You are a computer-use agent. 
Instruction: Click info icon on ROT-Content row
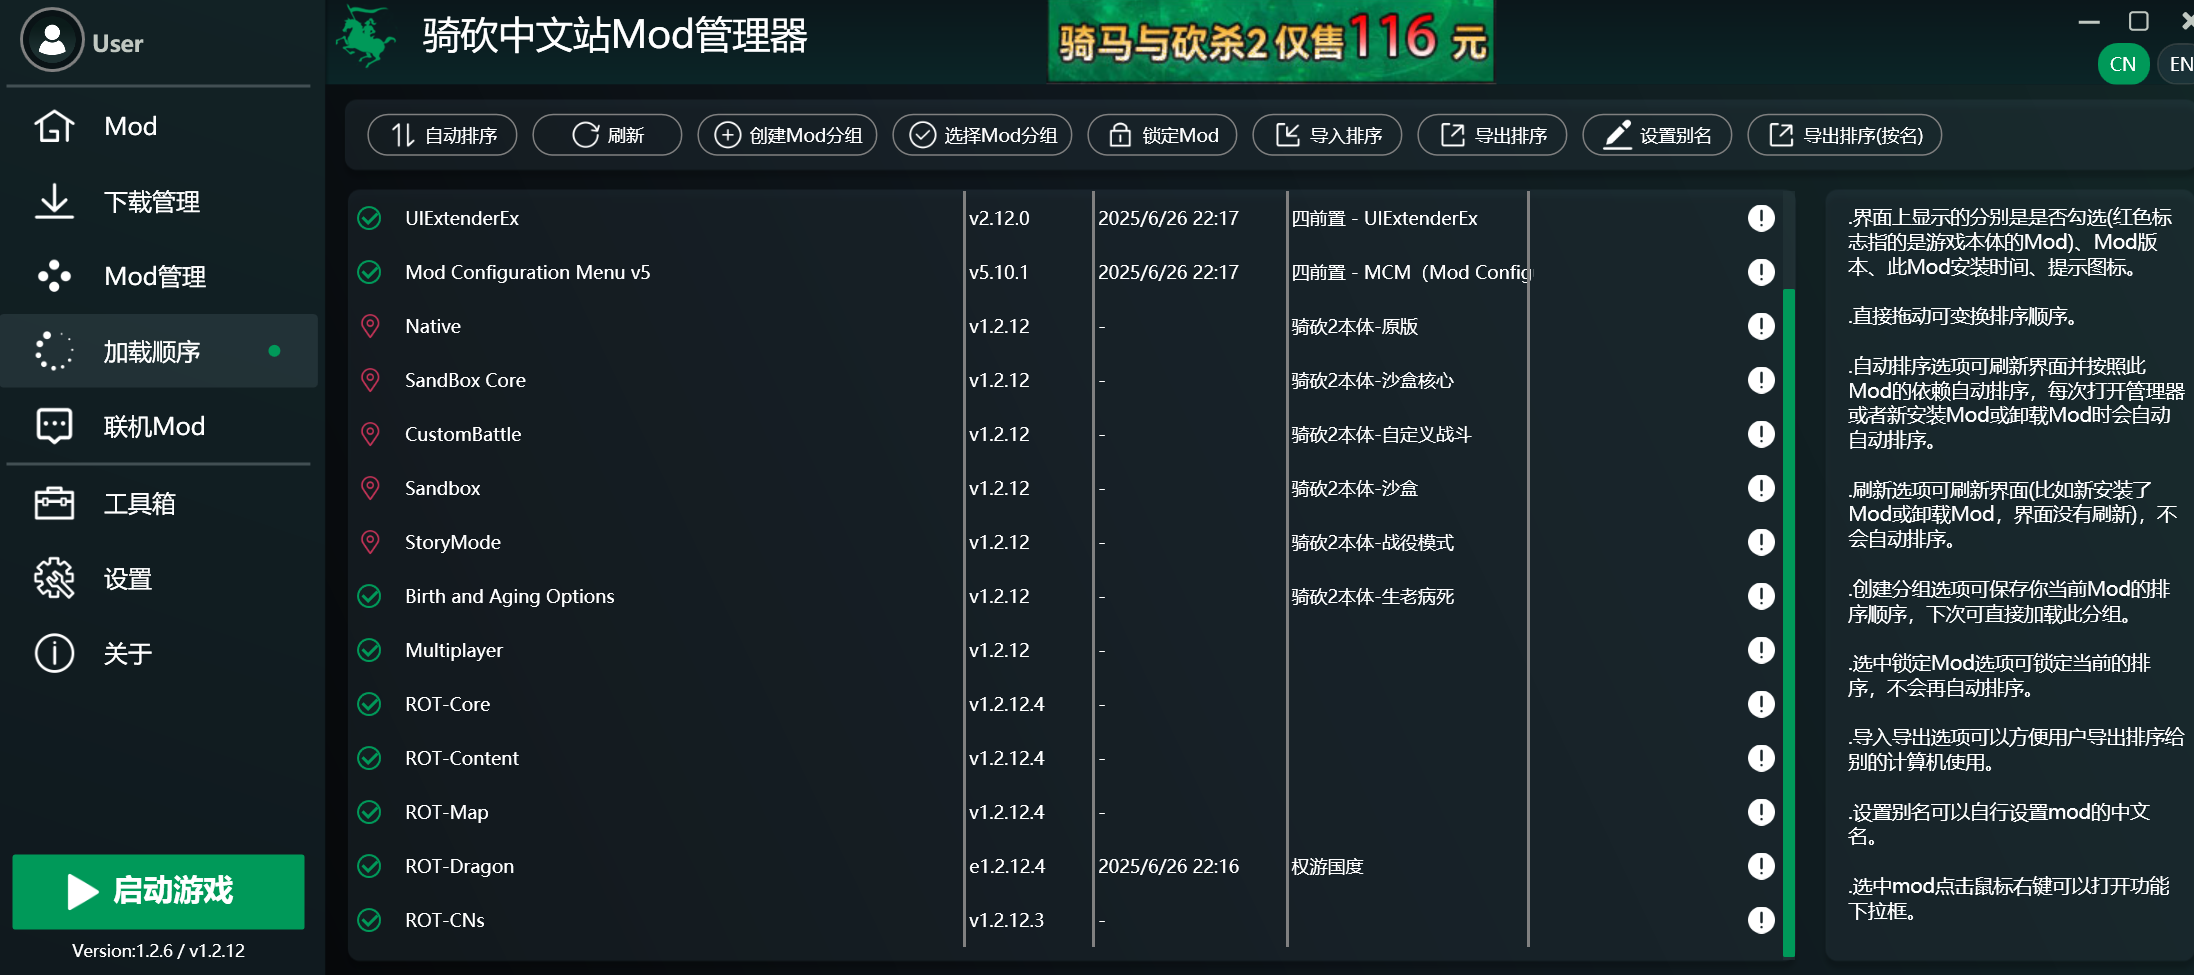tap(1761, 758)
